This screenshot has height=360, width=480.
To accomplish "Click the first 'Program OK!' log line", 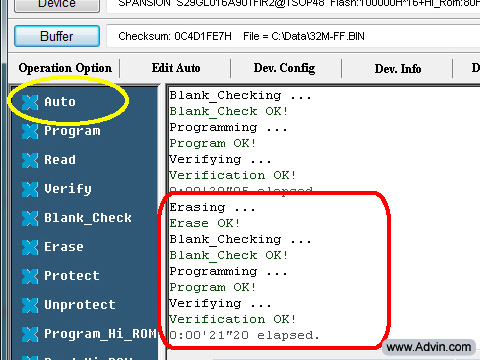I will click(x=213, y=143).
